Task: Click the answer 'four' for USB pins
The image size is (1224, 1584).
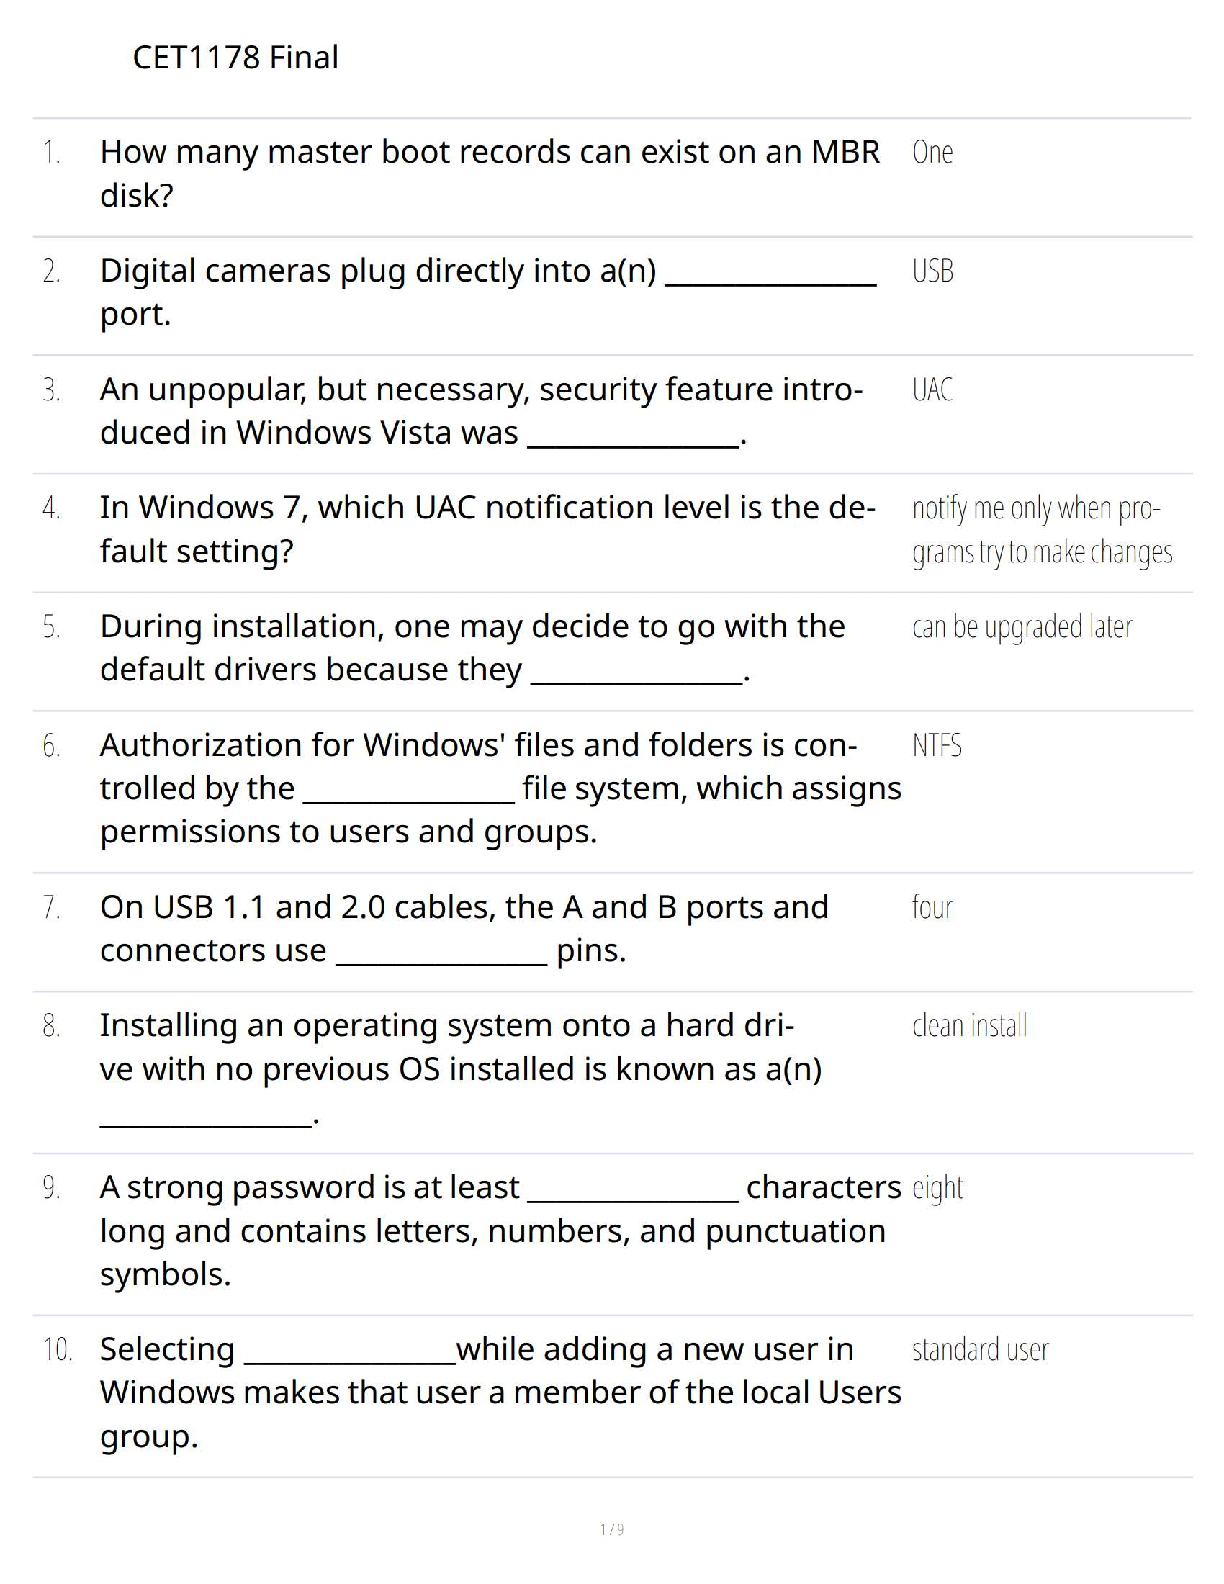Action: point(932,907)
